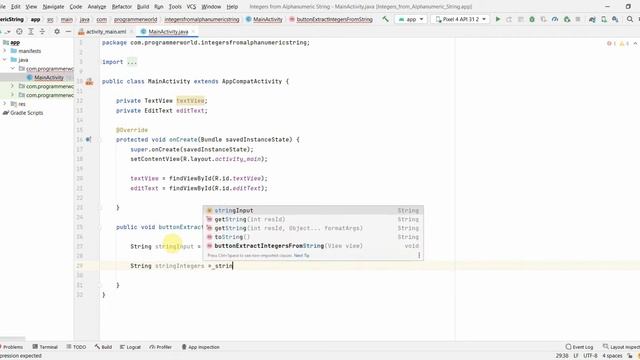
Task: Open the Project view selector dropdown
Action: click(x=8, y=31)
